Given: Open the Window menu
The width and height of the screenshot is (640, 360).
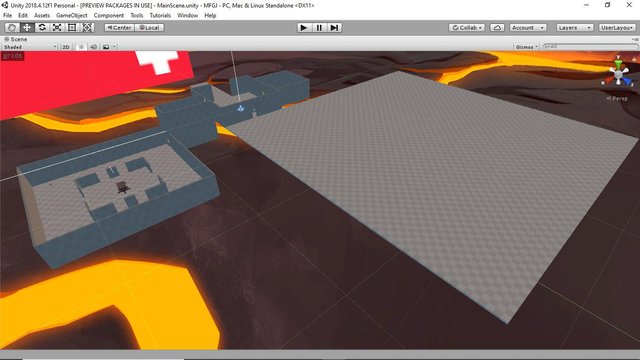Looking at the screenshot, I should [x=187, y=16].
